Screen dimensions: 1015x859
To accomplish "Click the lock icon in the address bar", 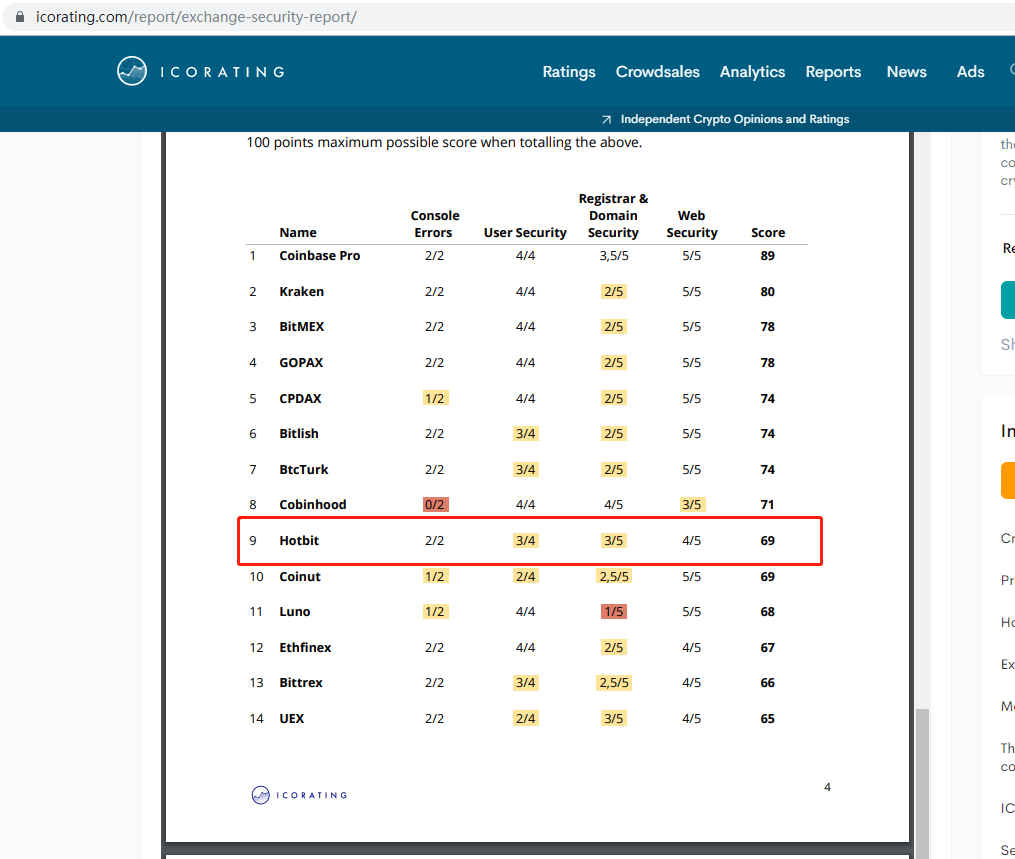I will pos(19,17).
